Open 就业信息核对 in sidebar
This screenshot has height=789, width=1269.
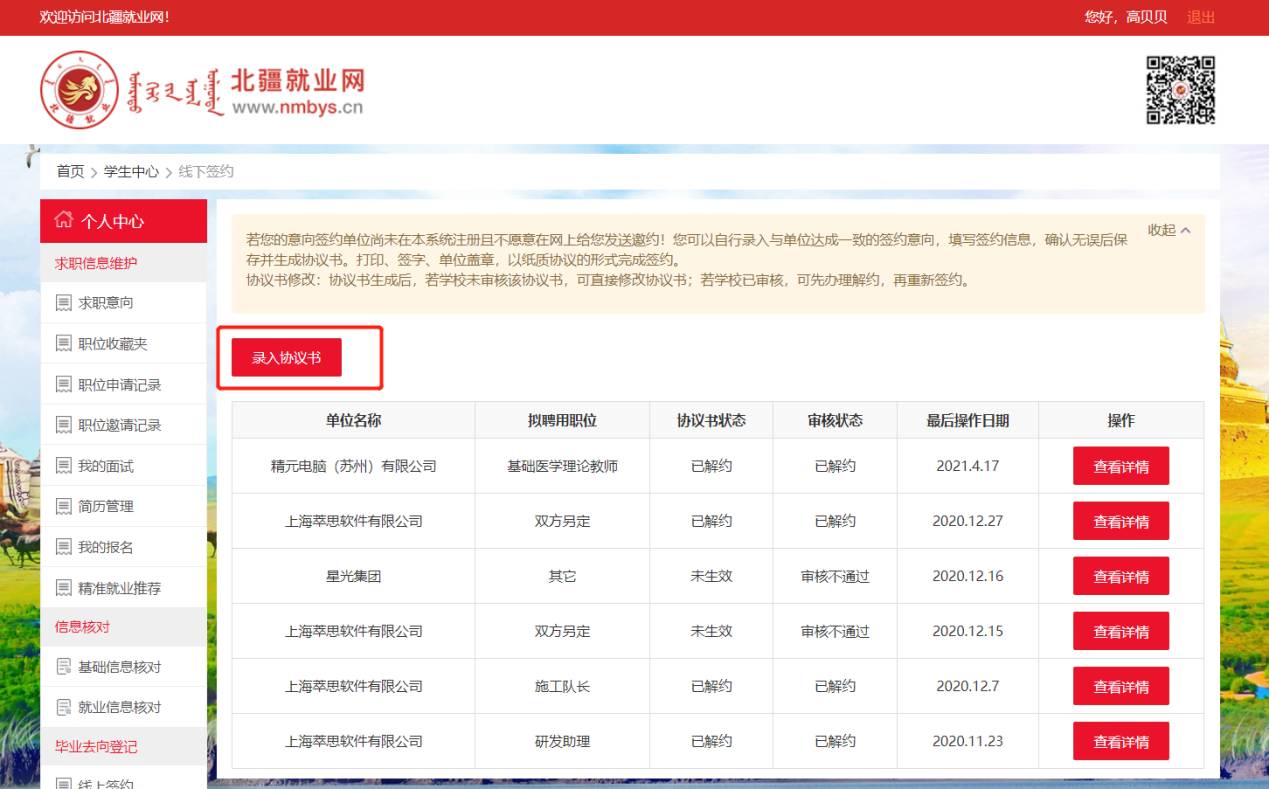coord(119,707)
